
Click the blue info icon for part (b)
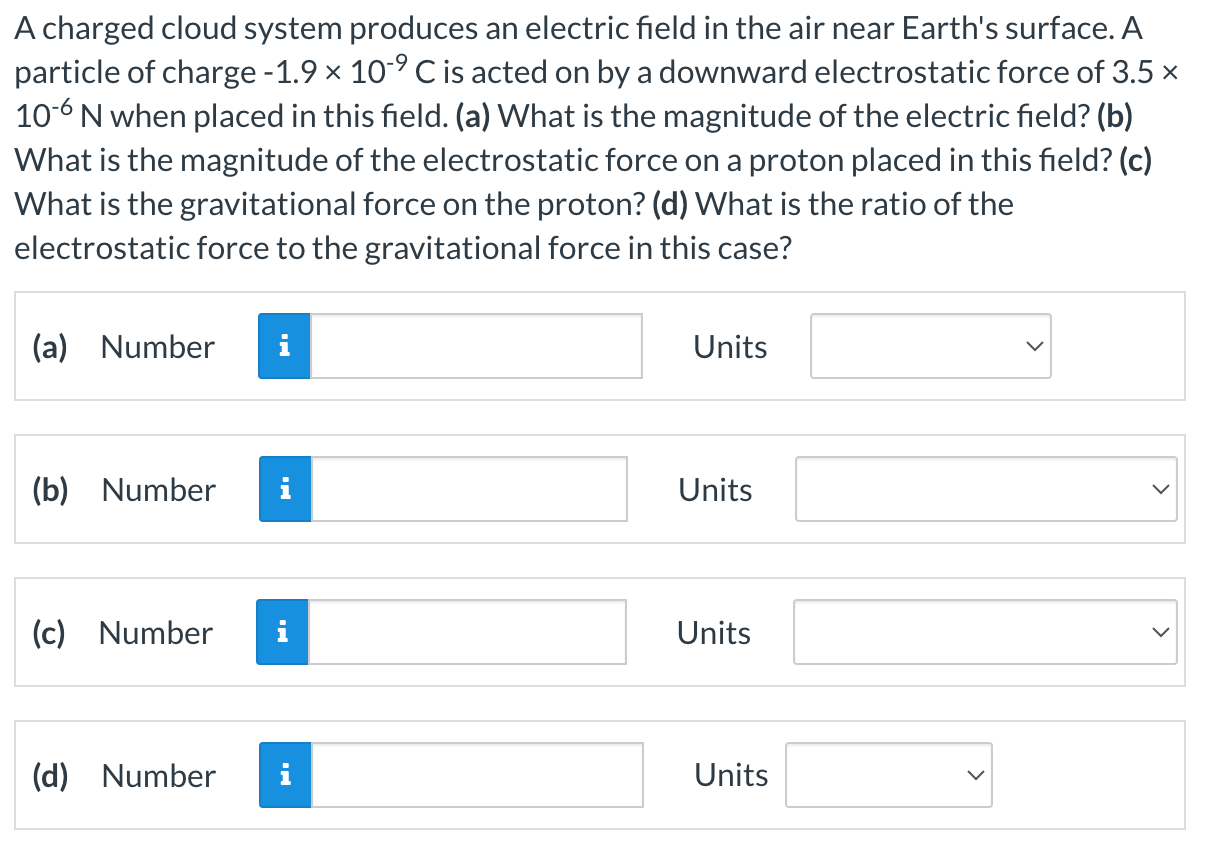(283, 489)
